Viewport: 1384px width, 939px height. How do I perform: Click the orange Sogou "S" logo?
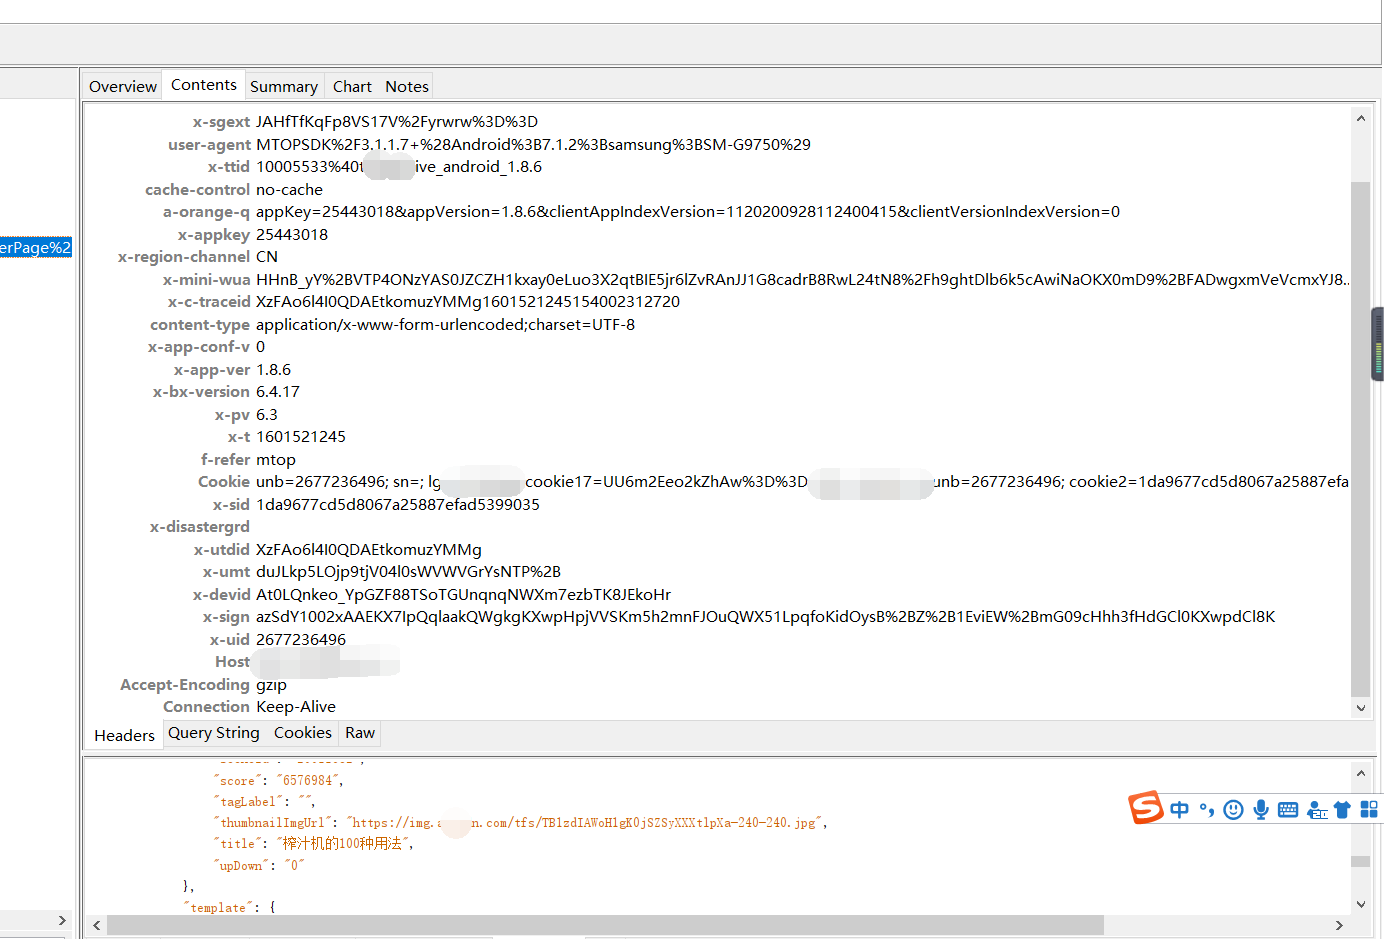pyautogui.click(x=1147, y=809)
